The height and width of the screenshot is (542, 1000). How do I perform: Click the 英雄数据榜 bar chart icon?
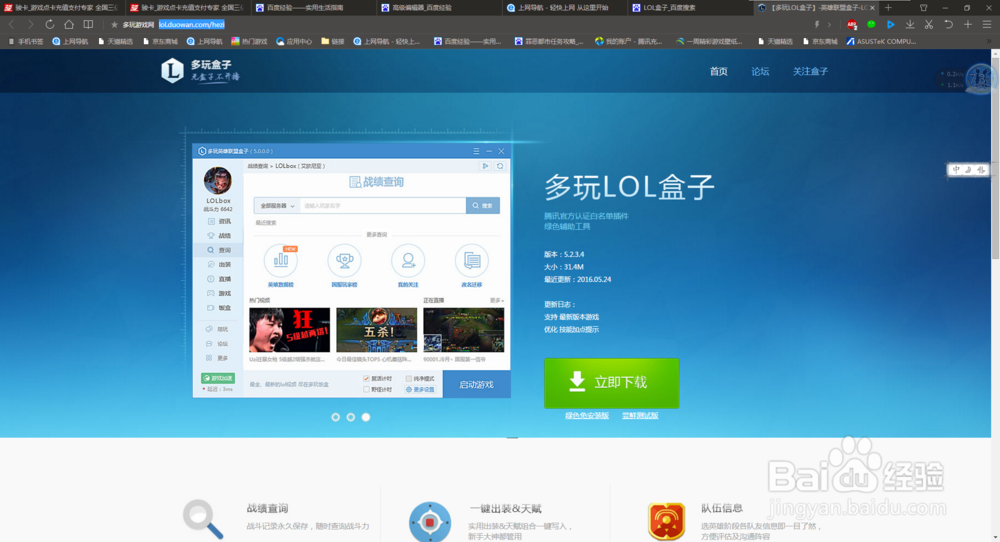coord(281,260)
